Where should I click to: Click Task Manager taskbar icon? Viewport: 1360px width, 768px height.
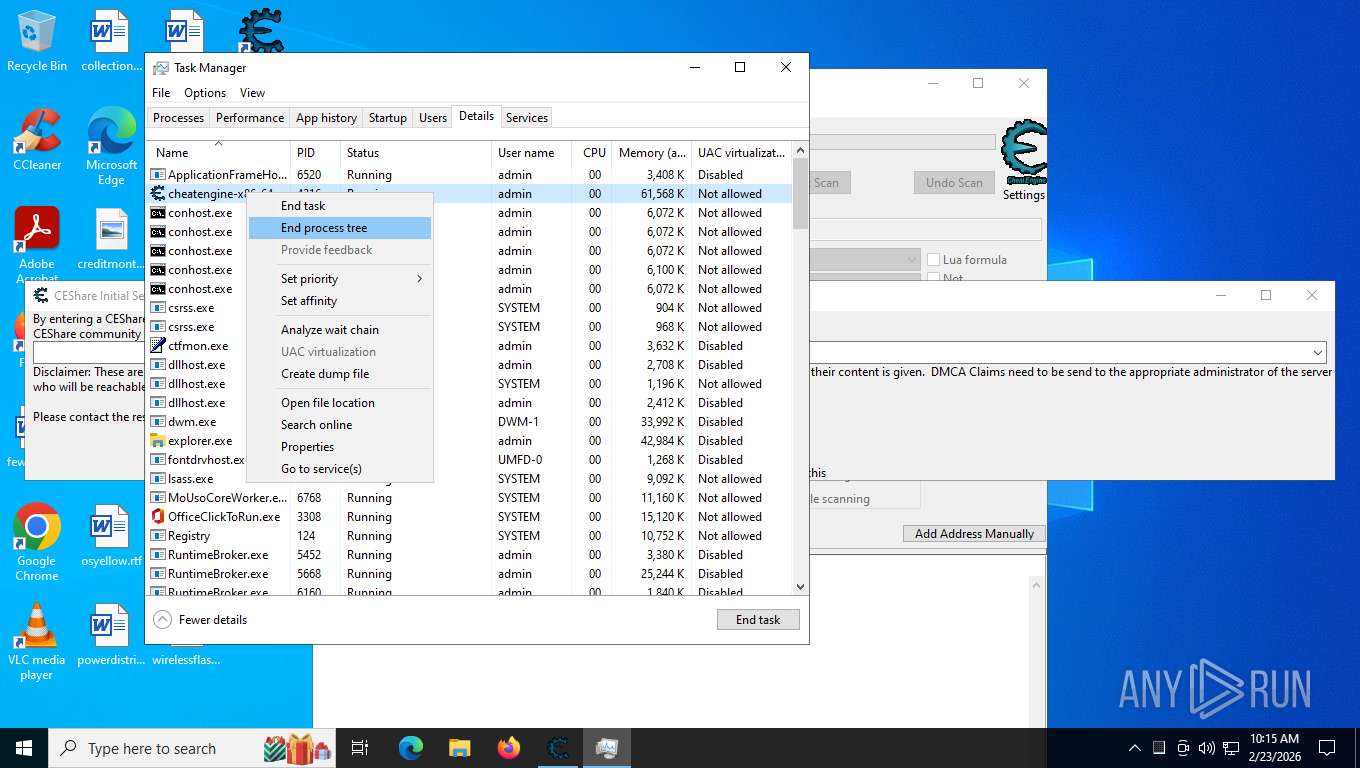point(607,748)
